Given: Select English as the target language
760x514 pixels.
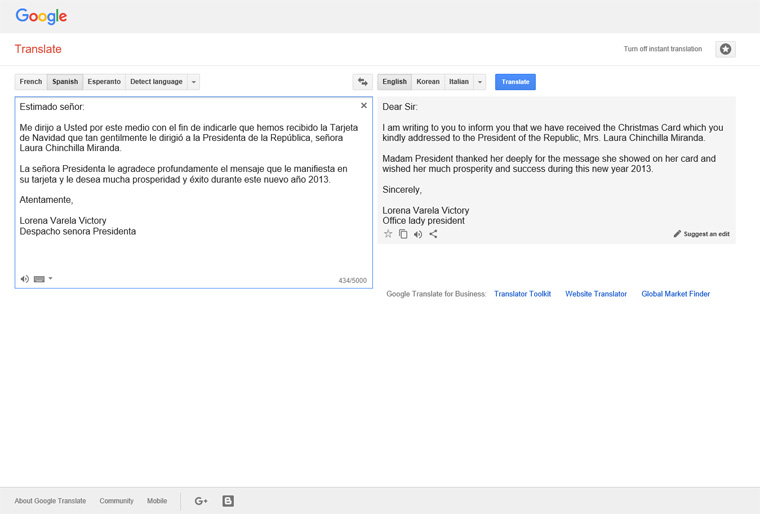Looking at the screenshot, I should pos(395,81).
